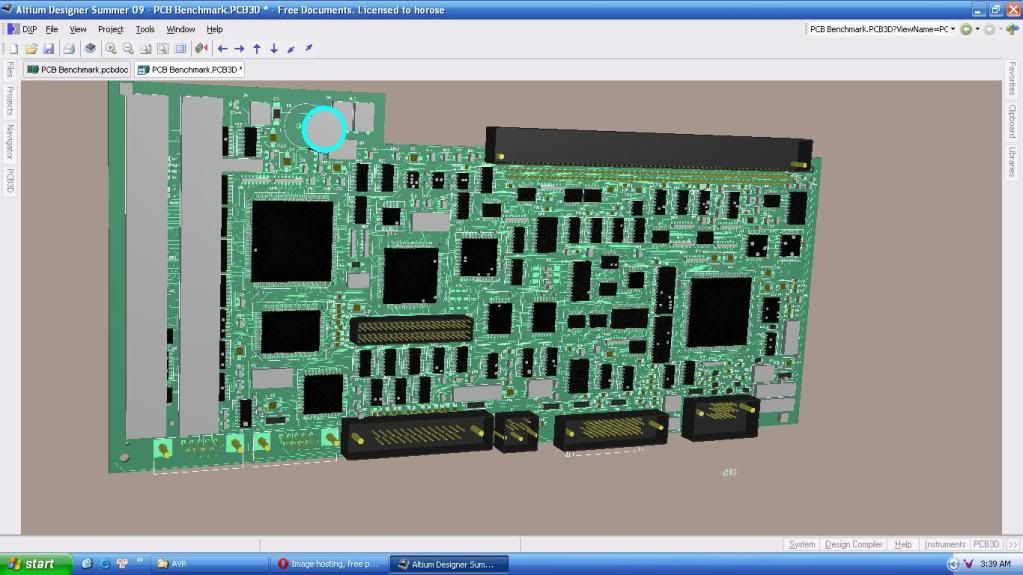Save the document with the floppy icon
Image resolution: width=1023 pixels, height=575 pixels.
pos(48,48)
